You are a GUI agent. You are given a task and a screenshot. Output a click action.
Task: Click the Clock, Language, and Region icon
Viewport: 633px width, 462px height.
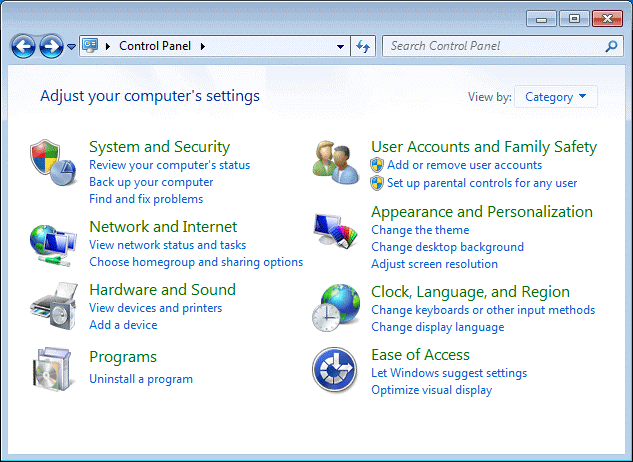pyautogui.click(x=336, y=308)
